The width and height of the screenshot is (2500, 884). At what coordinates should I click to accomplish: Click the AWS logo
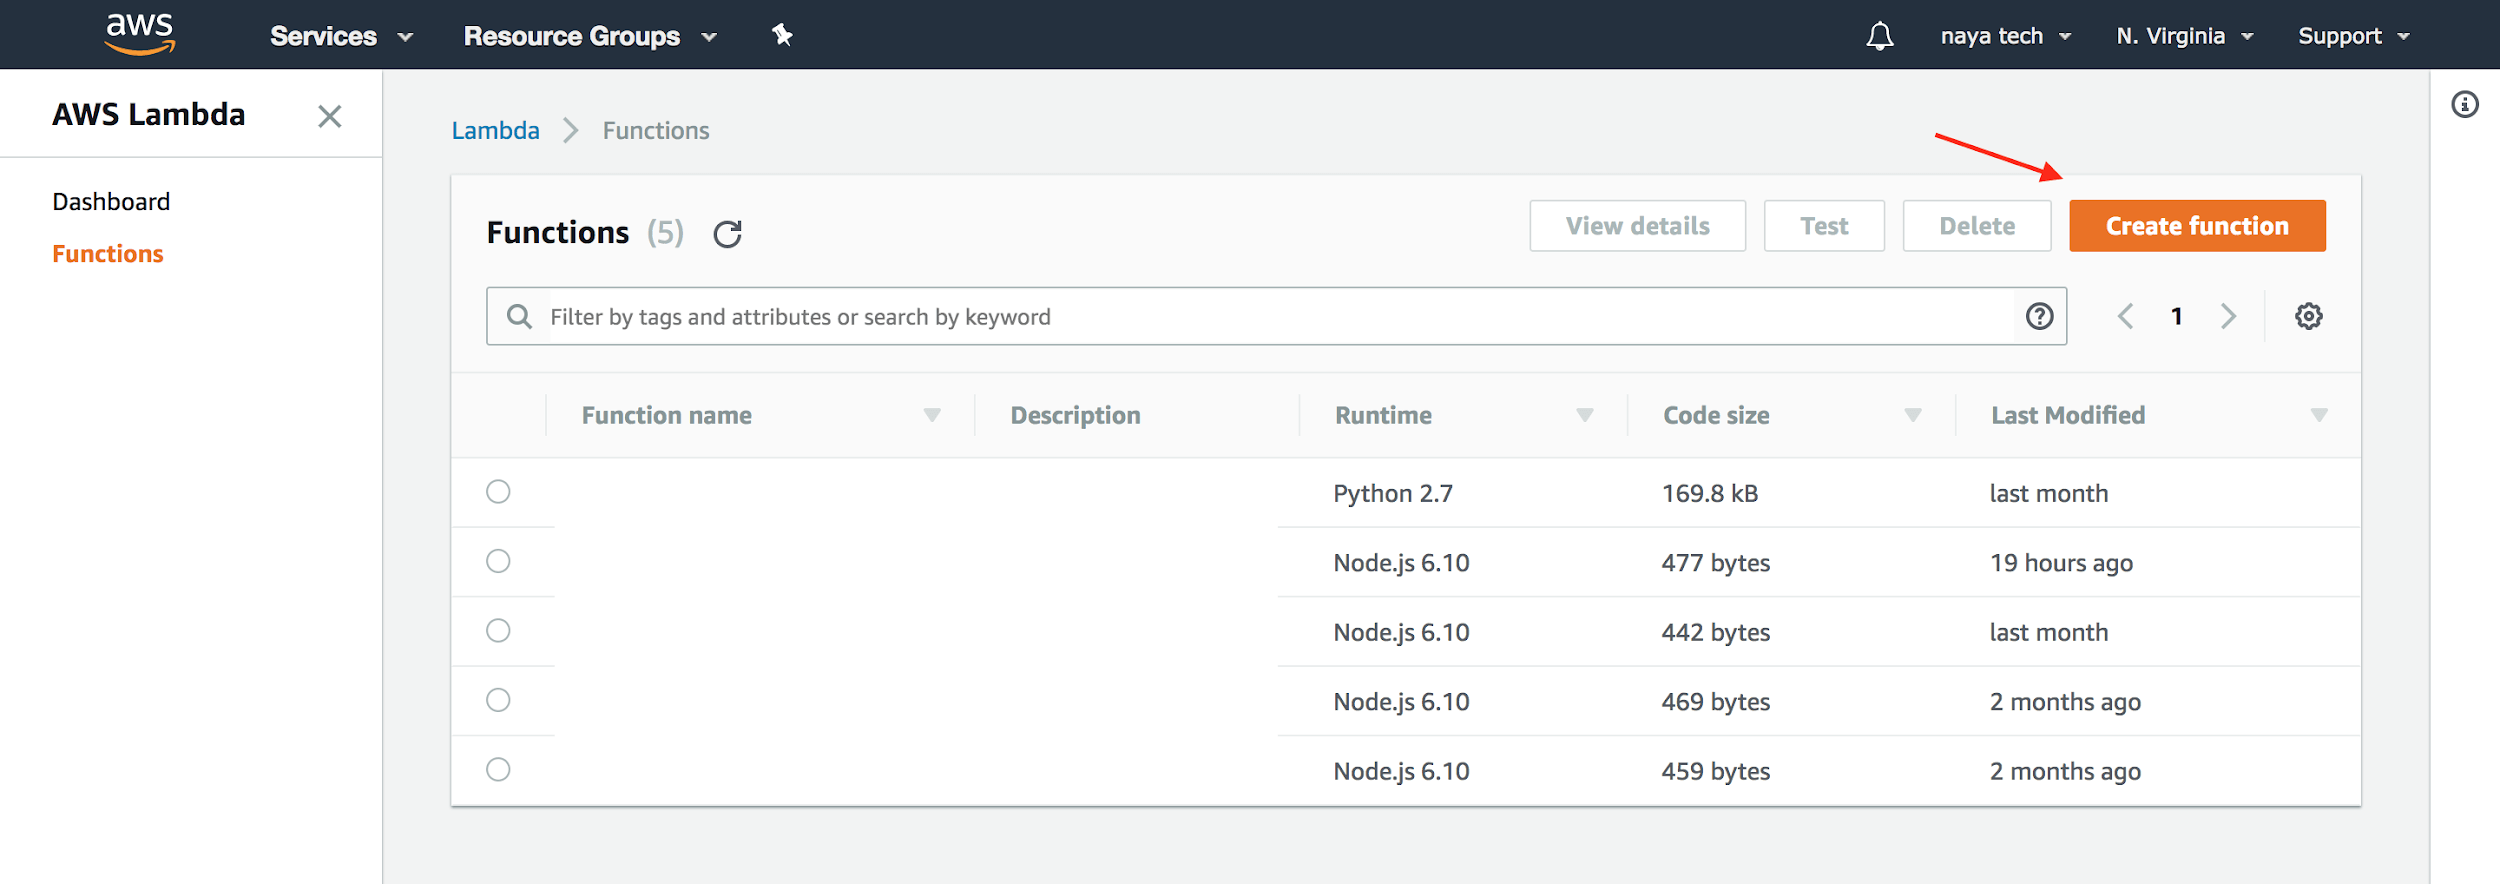click(140, 34)
